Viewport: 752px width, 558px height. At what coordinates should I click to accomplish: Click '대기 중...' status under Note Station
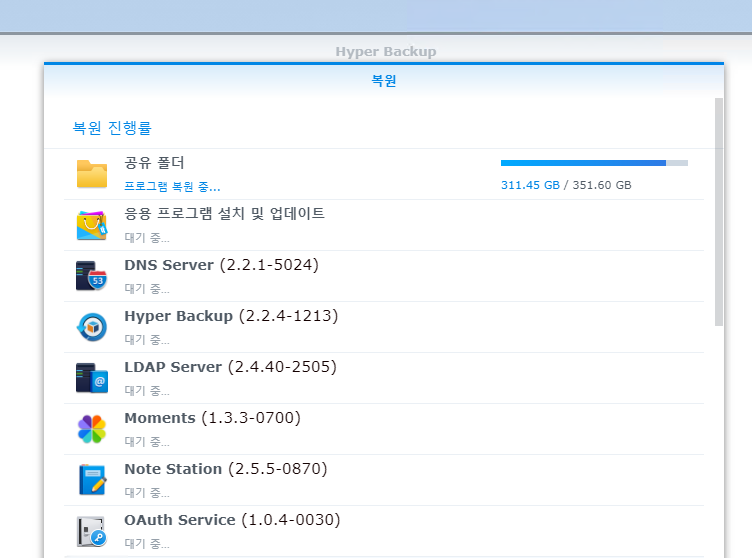pyautogui.click(x=147, y=492)
